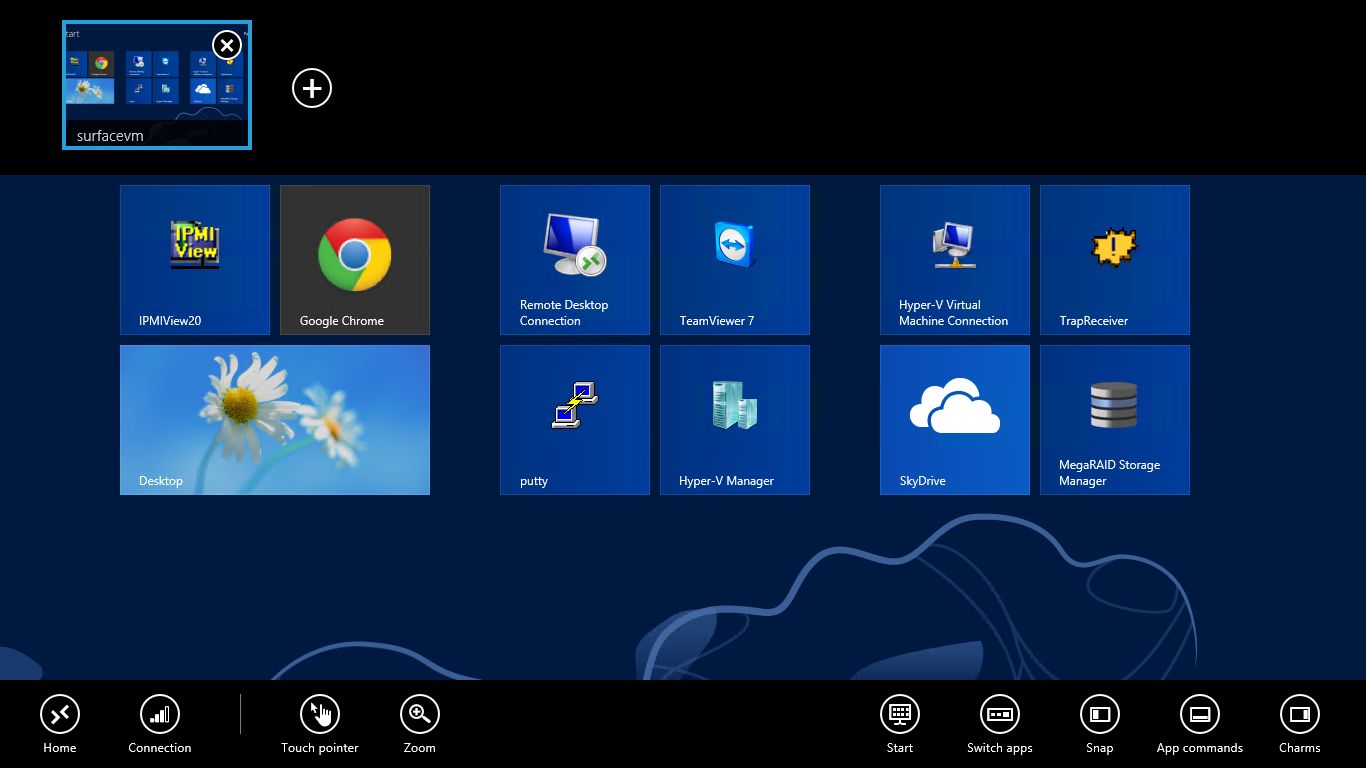This screenshot has width=1366, height=768.
Task: Launch Google Chrome from Start tiles
Action: 355,260
